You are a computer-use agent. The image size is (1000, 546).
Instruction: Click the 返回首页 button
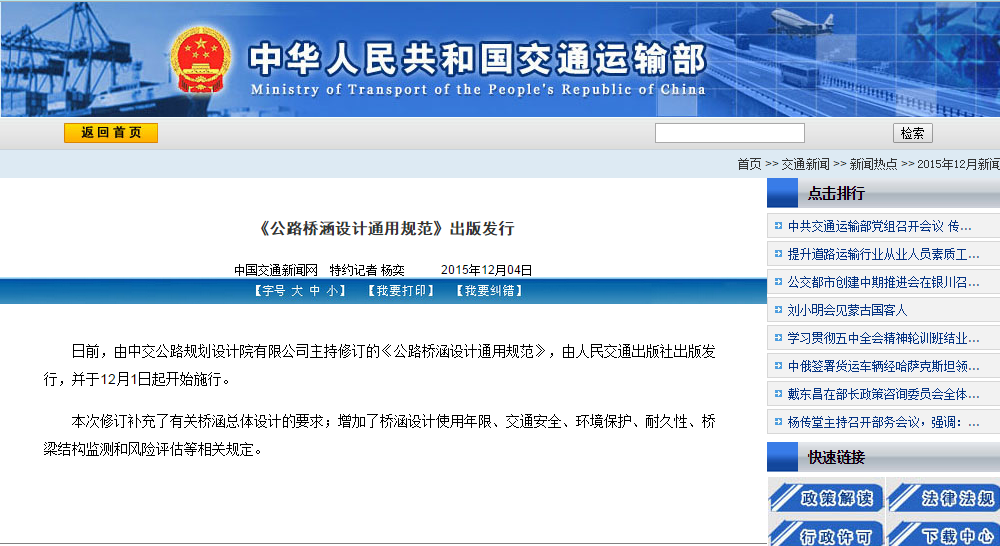tap(111, 133)
